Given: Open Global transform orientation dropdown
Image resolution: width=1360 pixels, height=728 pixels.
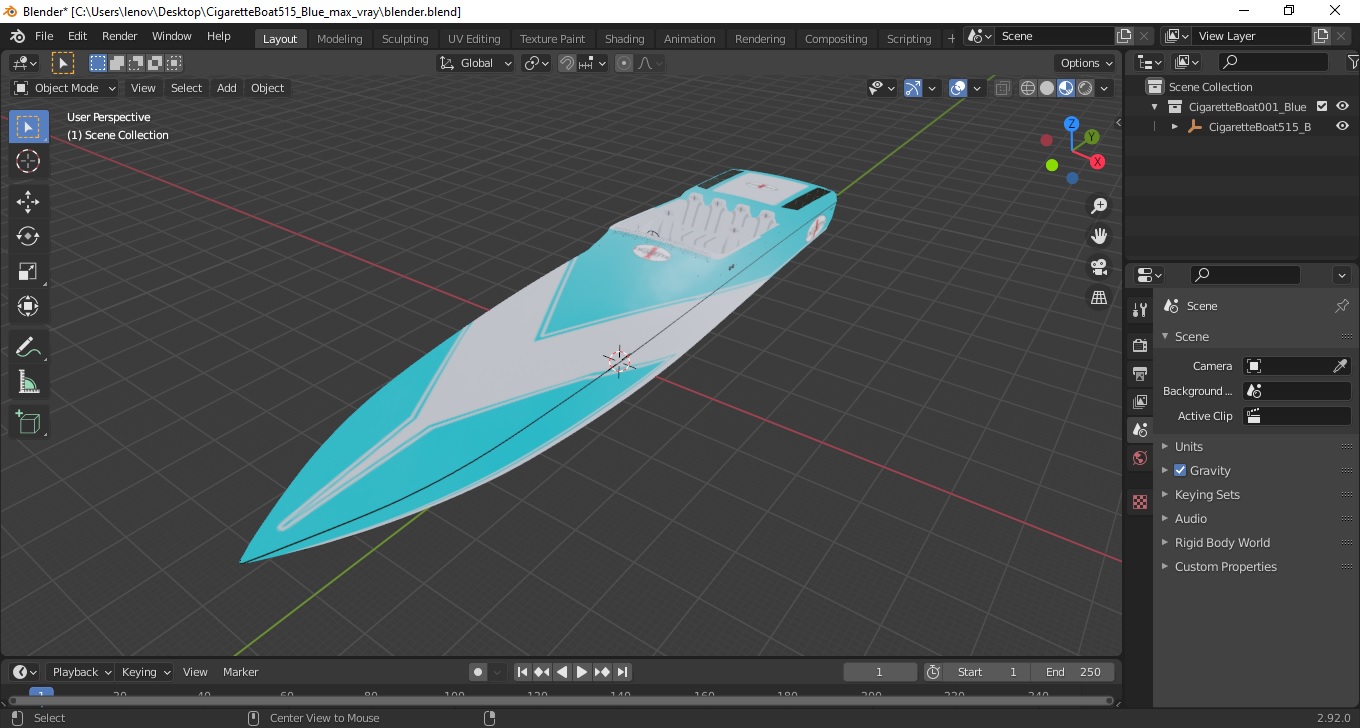Looking at the screenshot, I should pos(476,63).
